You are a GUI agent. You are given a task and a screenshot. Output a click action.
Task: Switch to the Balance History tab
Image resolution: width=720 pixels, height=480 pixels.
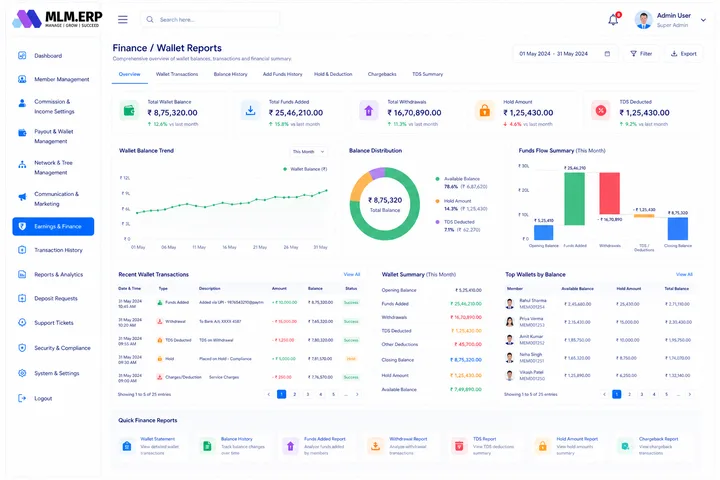(x=231, y=74)
